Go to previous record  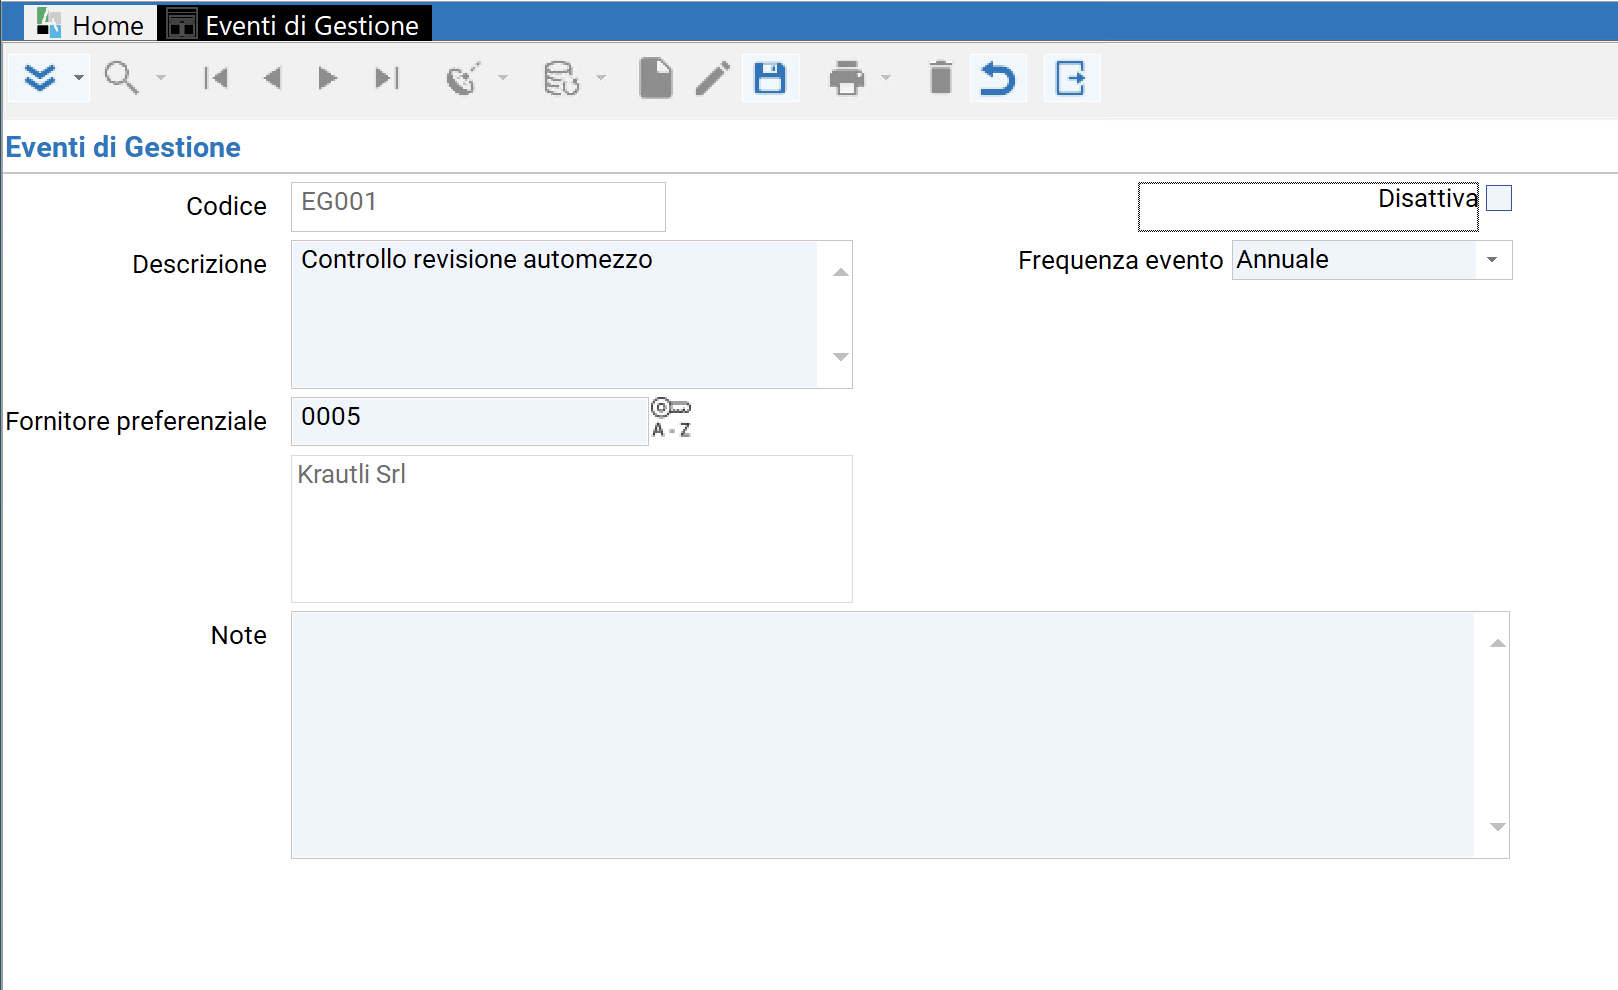[x=272, y=78]
